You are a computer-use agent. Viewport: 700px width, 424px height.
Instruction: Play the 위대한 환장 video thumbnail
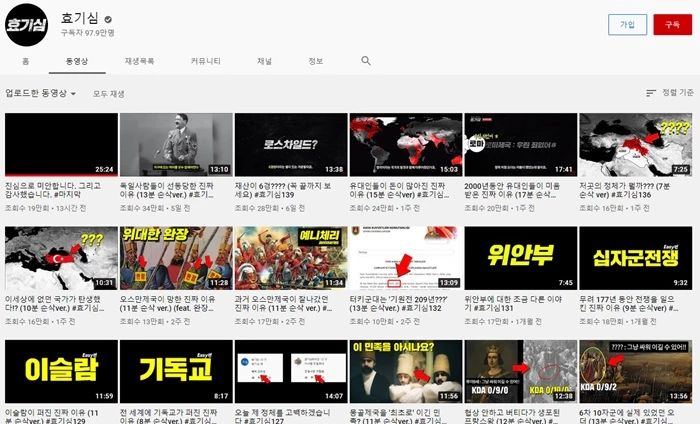point(175,258)
